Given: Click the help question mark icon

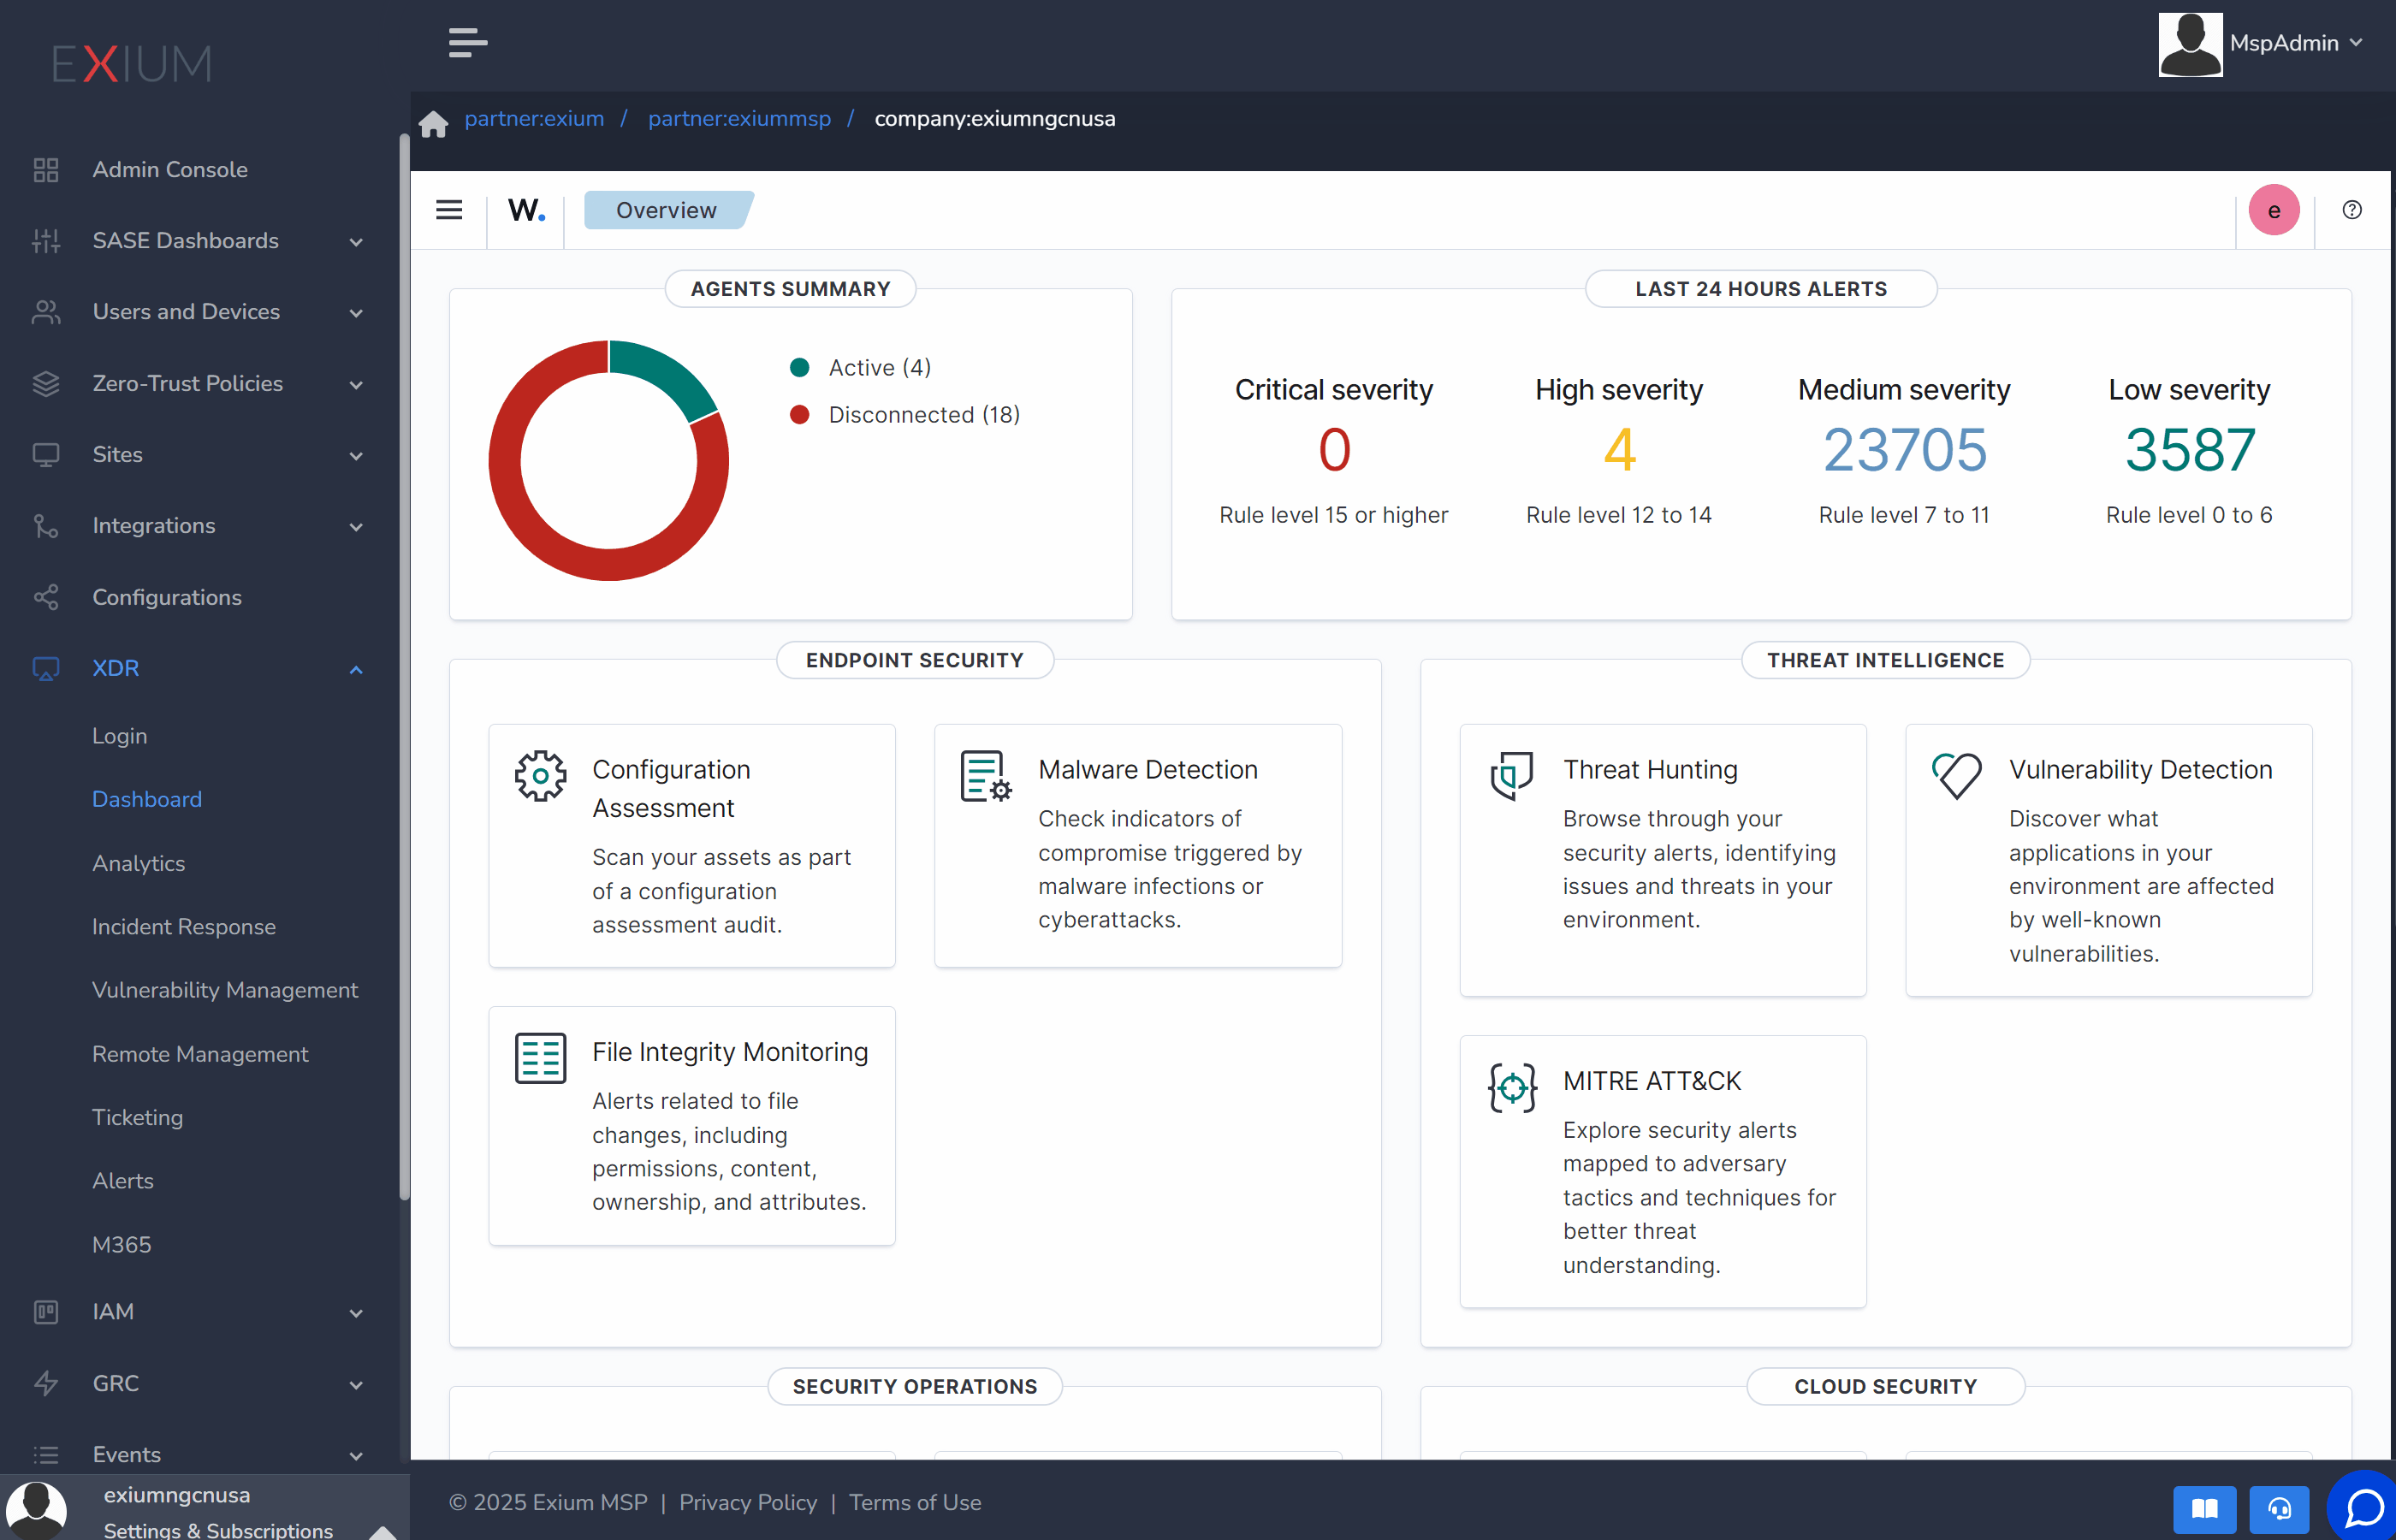Looking at the screenshot, I should (x=2351, y=210).
